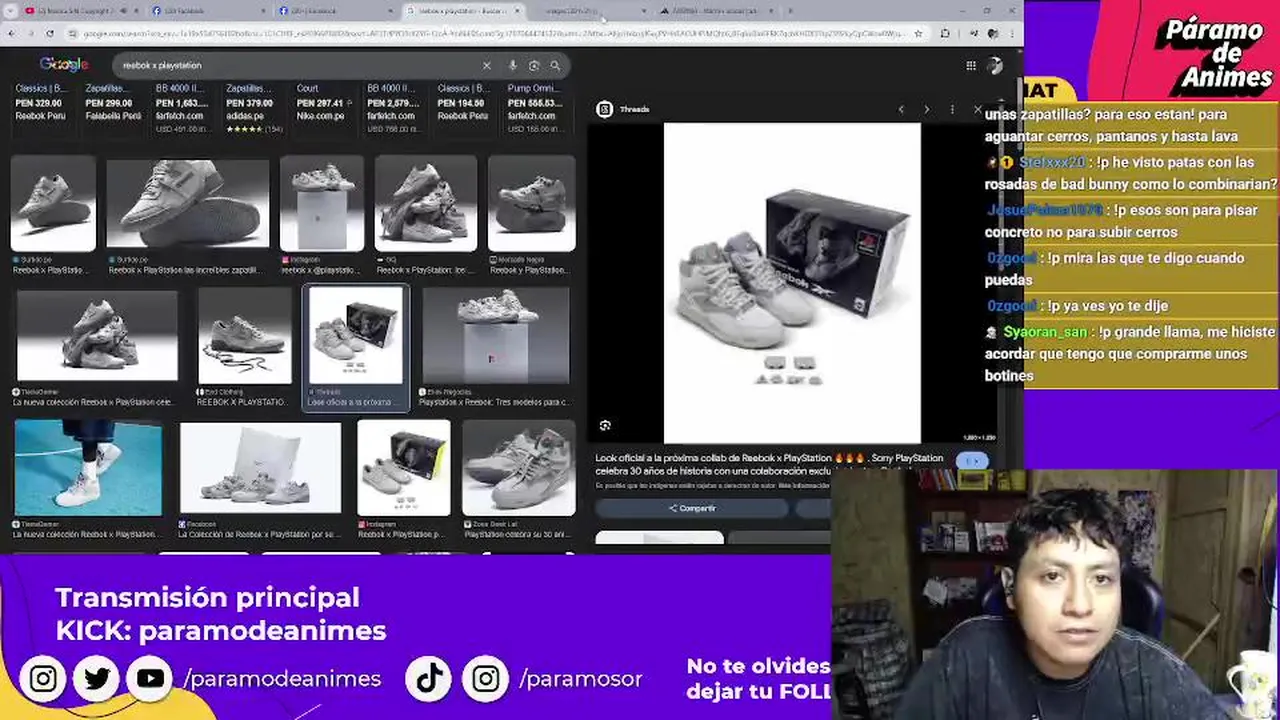Click overlay text 'KICK: paramodeanimes'

coord(220,630)
